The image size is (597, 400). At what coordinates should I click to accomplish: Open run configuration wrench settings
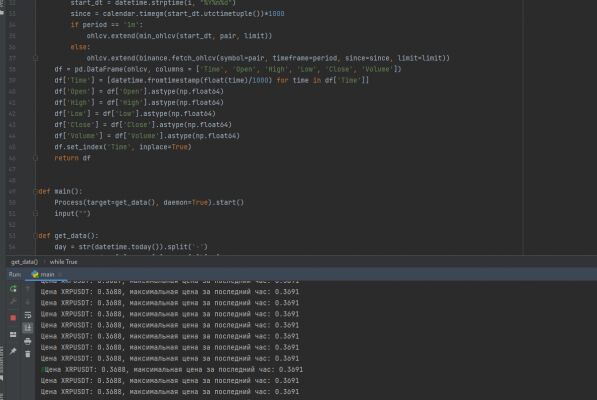tap(13, 301)
